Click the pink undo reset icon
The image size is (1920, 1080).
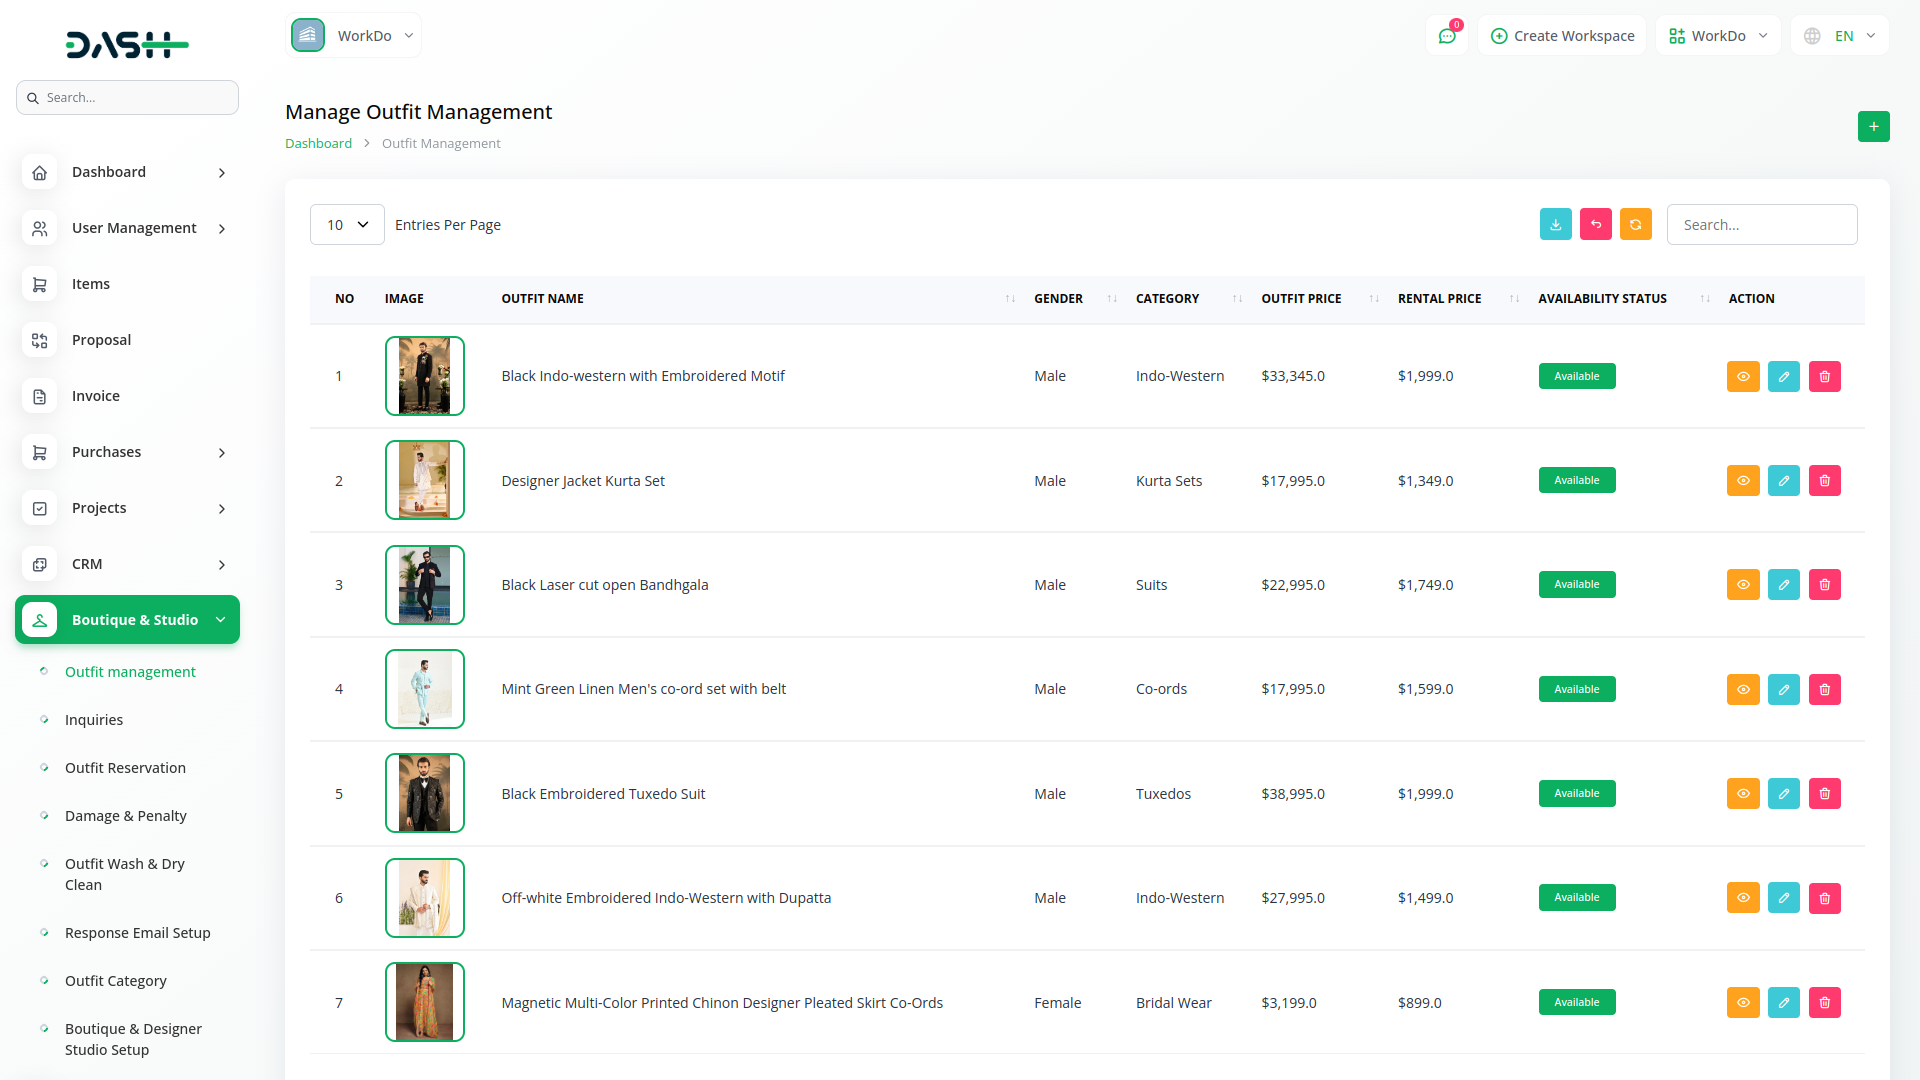(x=1595, y=225)
